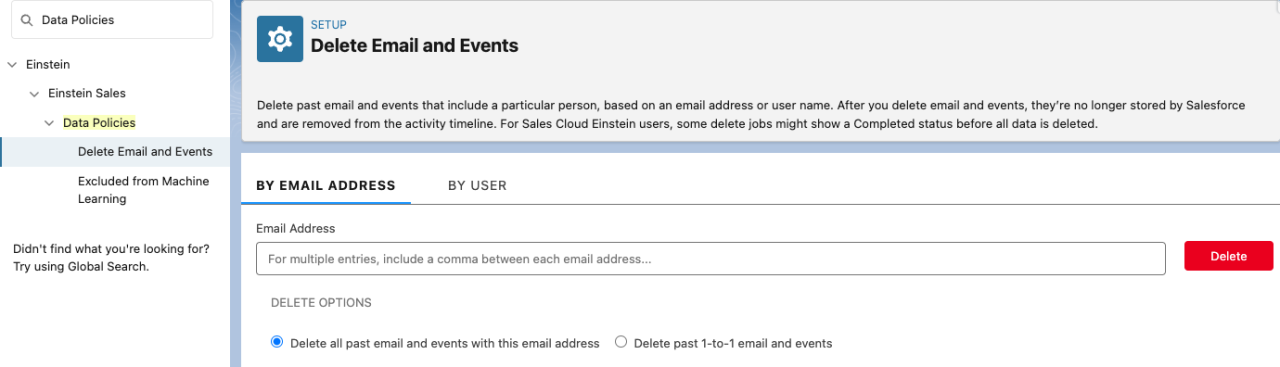This screenshot has width=1280, height=367.
Task: Select Einstein Sales in the setup tree
Action: [x=87, y=94]
